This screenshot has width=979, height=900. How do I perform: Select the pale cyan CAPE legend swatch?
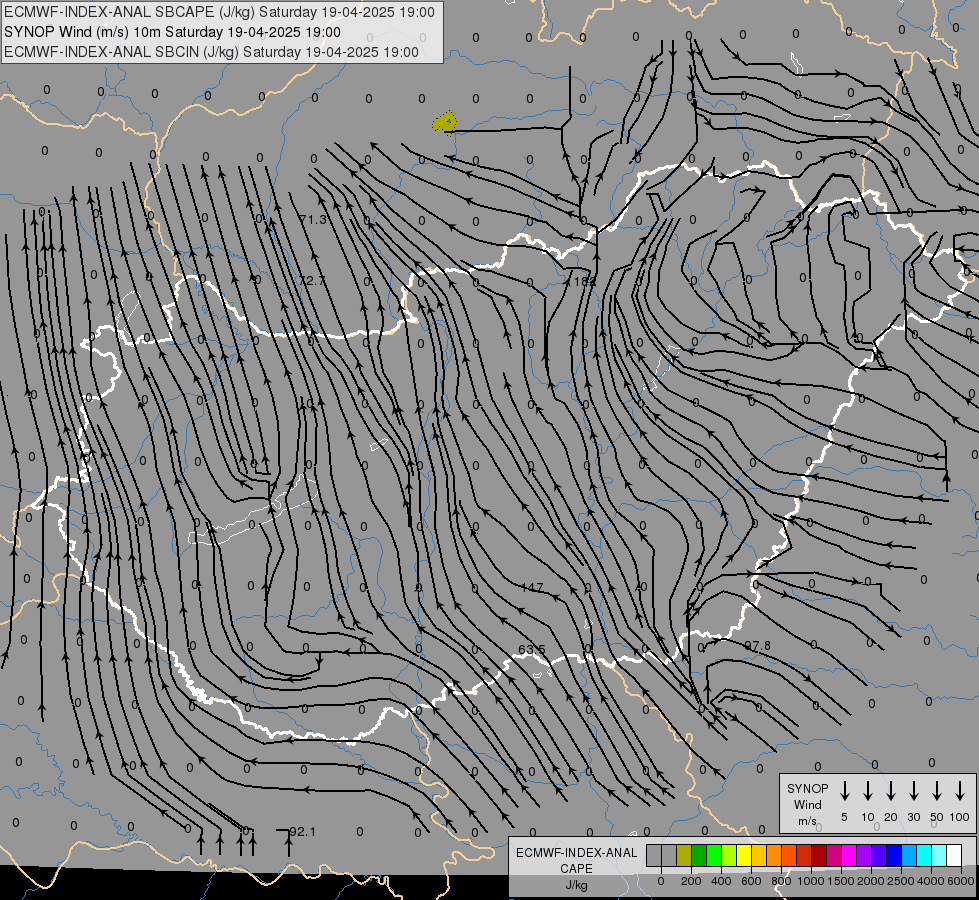tap(939, 855)
